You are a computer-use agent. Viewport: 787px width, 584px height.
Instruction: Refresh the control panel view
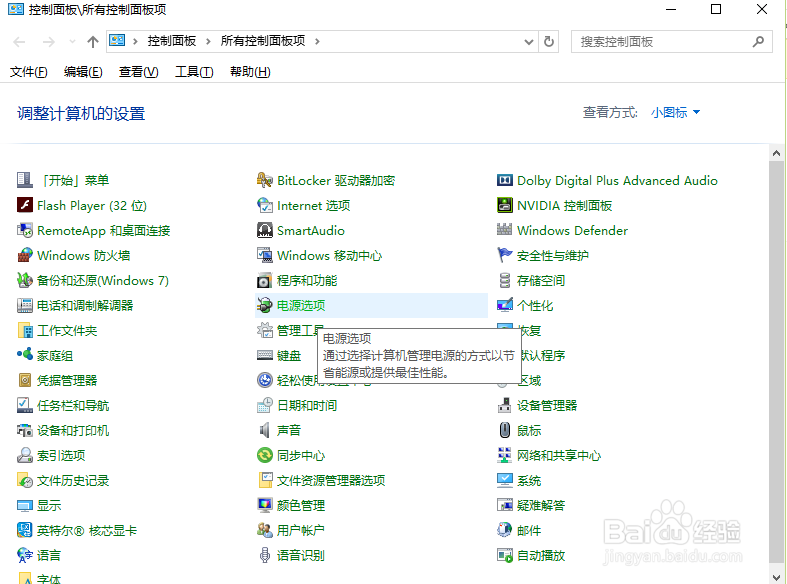tap(549, 42)
